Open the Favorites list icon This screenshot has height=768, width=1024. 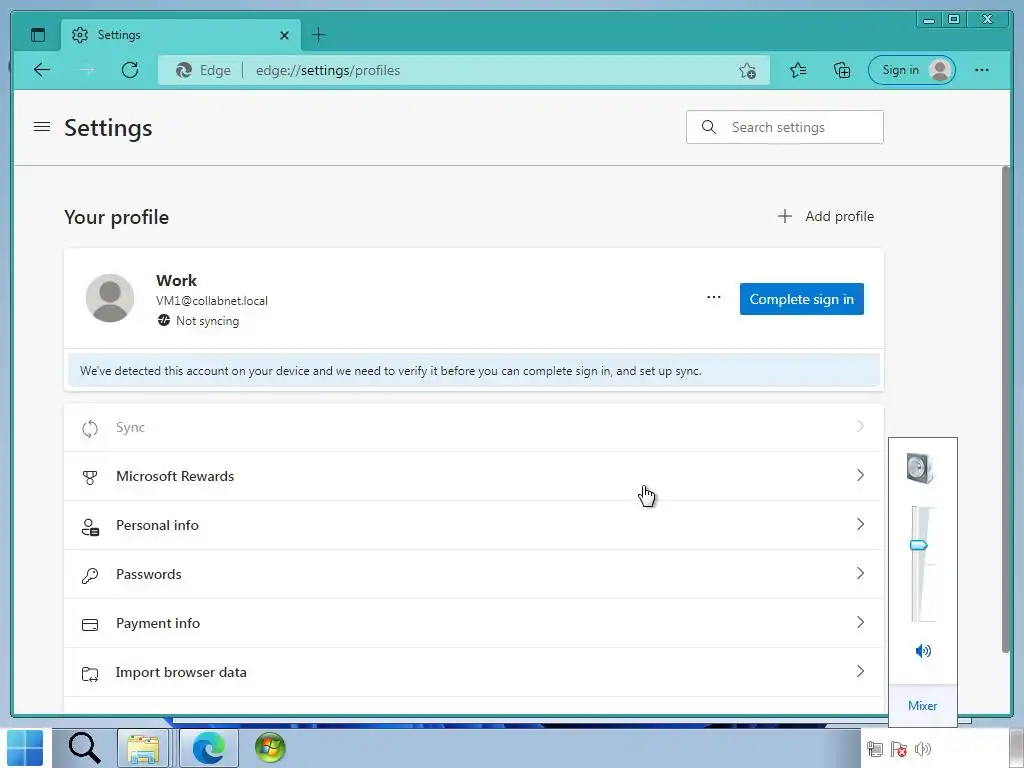click(x=798, y=70)
